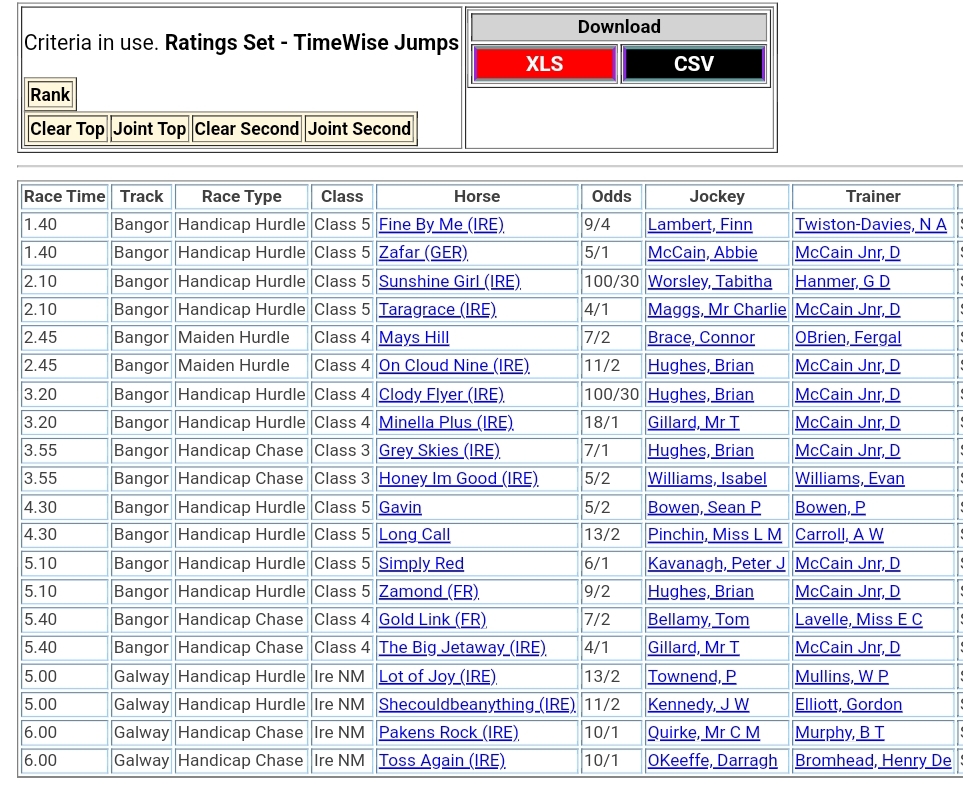Show Joint Second rated horses

359,129
